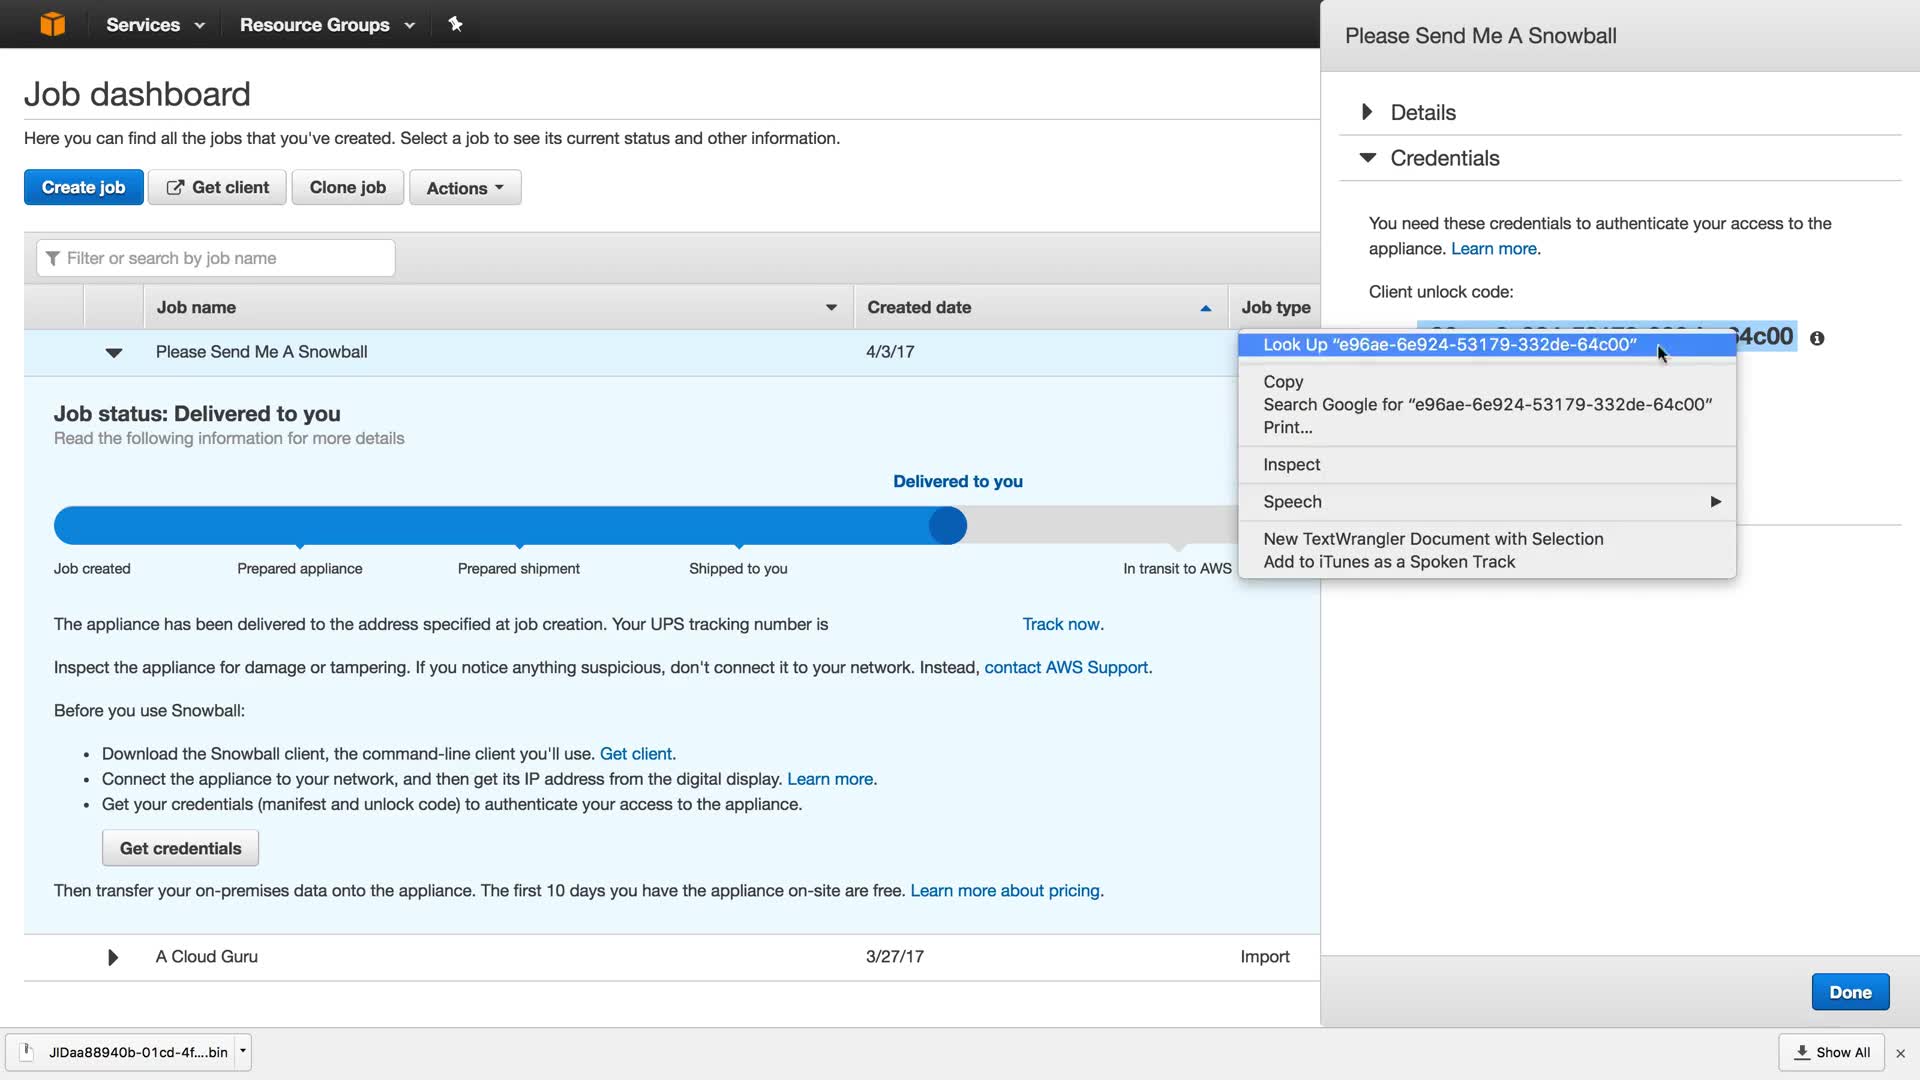This screenshot has width=1920, height=1080.
Task: Open the Resource Groups dropdown
Action: tap(326, 25)
